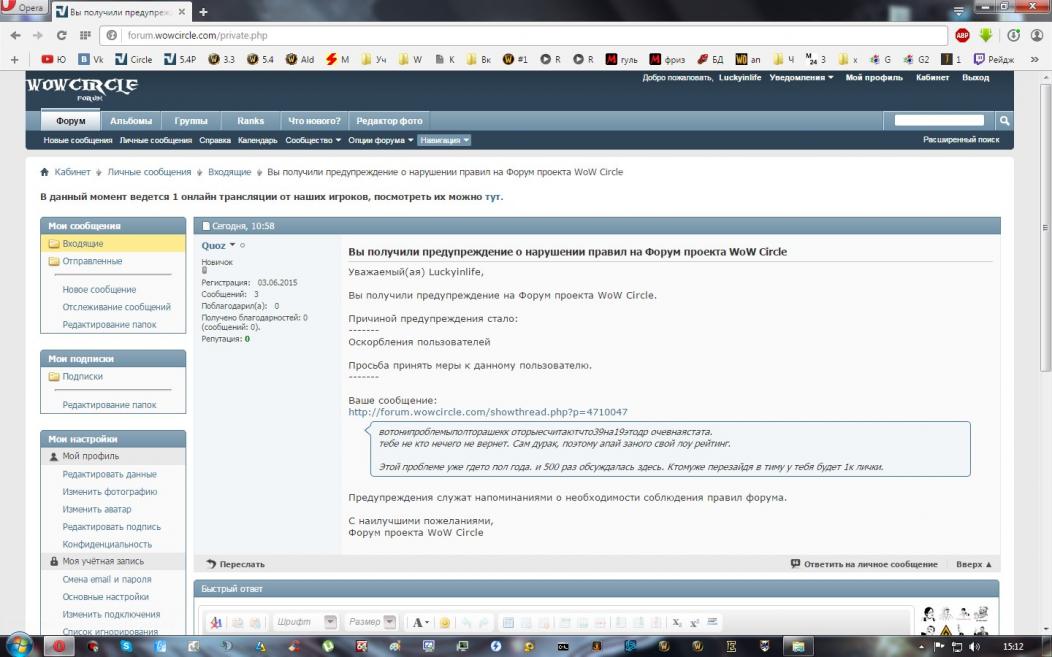Click the forum search magnifier icon
The height and width of the screenshot is (657, 1052).
click(x=1005, y=121)
